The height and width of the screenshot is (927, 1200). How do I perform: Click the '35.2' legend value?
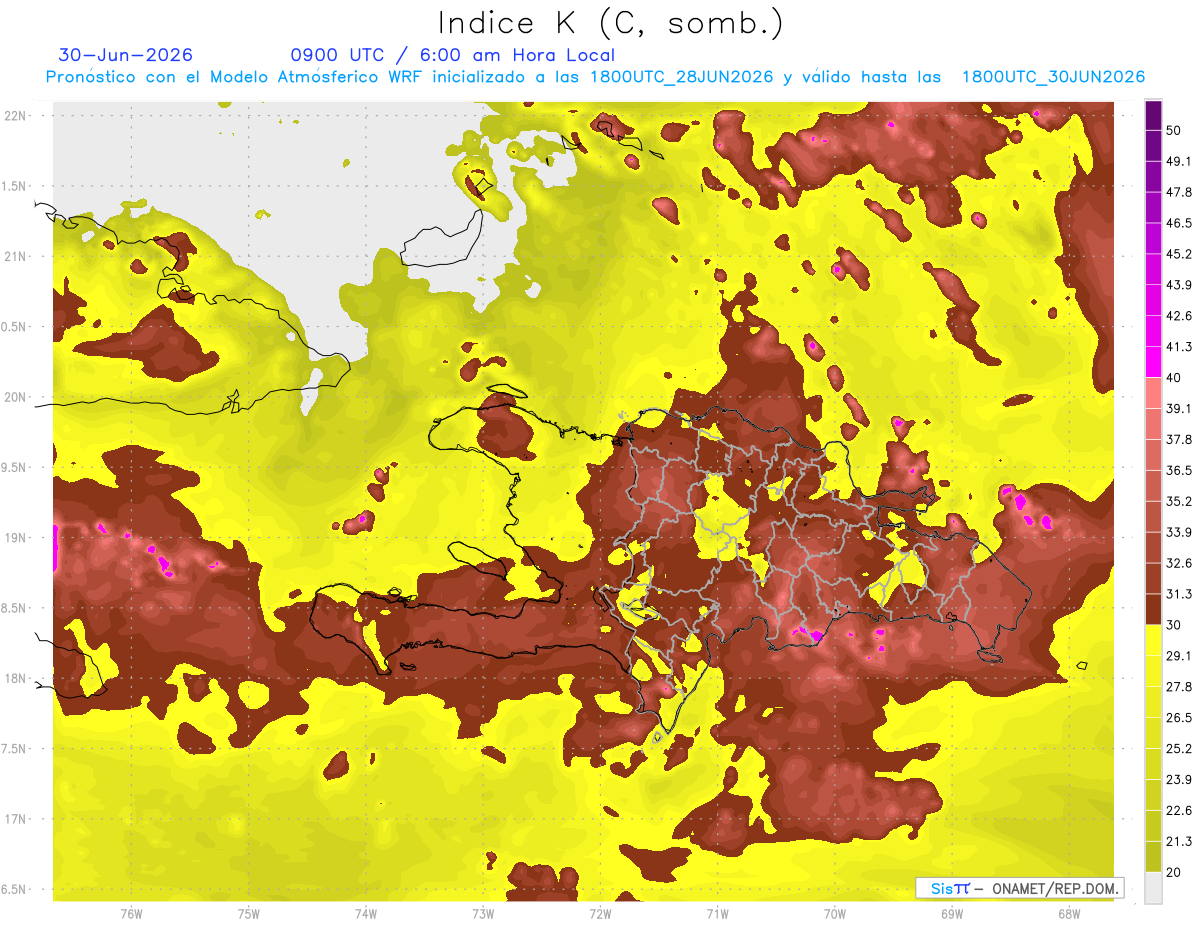coord(1179,501)
